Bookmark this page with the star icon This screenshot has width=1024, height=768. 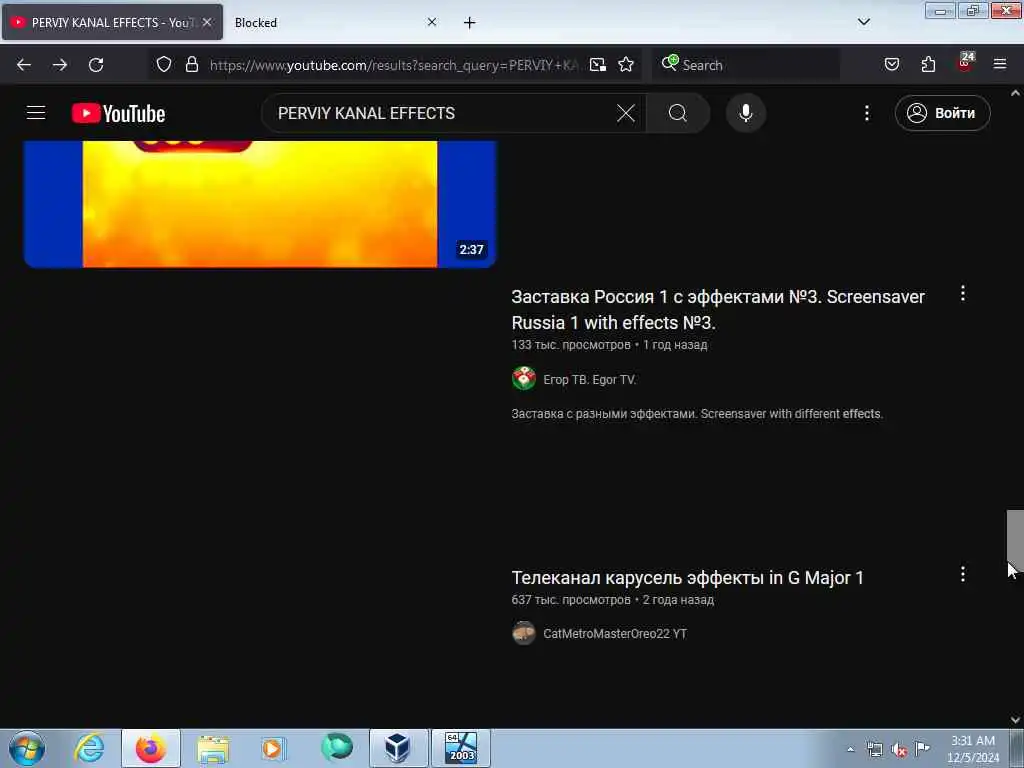pyautogui.click(x=626, y=64)
